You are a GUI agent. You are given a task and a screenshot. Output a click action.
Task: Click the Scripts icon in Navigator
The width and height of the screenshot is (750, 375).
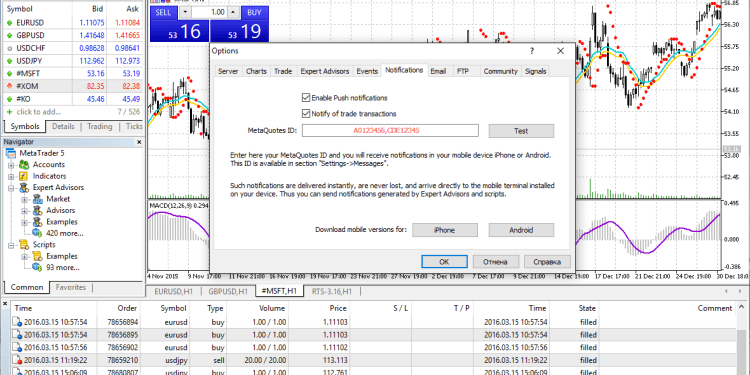click(24, 245)
